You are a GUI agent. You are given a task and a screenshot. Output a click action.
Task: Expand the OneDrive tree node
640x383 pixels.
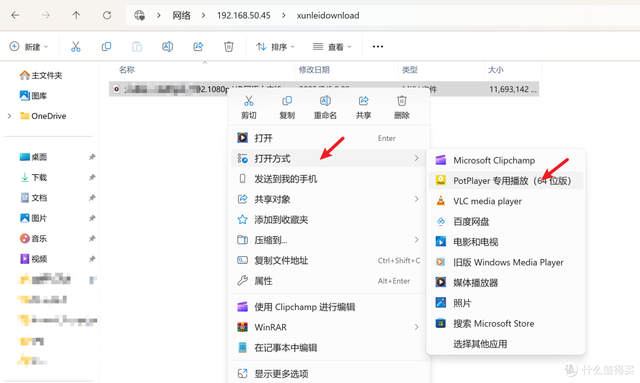[9, 116]
